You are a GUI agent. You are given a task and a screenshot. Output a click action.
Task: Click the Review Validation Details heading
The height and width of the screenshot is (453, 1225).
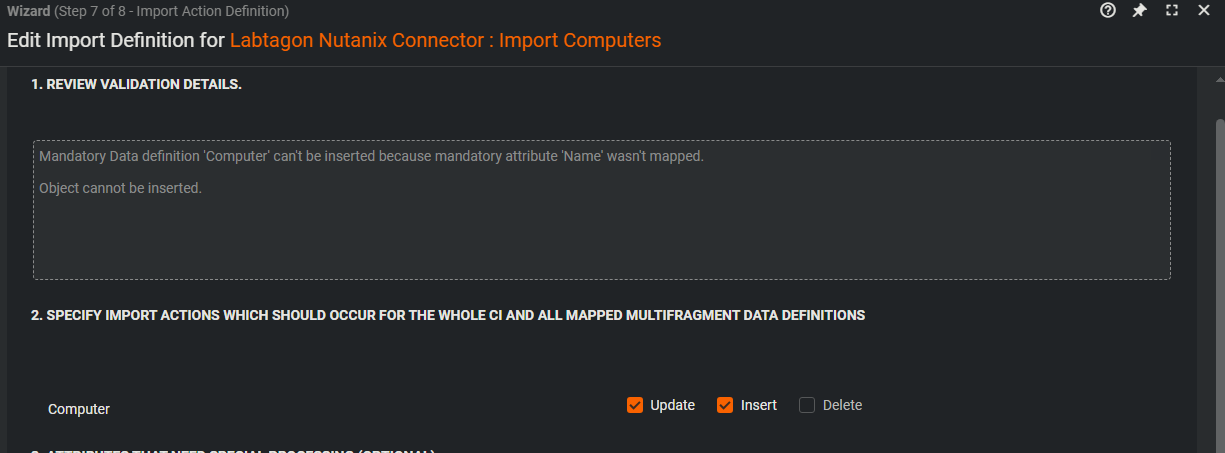[137, 84]
